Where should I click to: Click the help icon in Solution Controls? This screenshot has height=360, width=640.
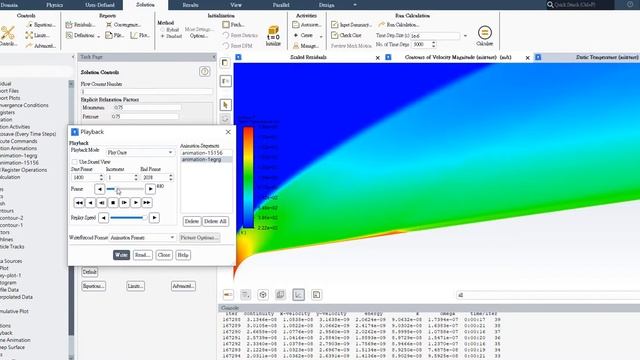pos(204,72)
